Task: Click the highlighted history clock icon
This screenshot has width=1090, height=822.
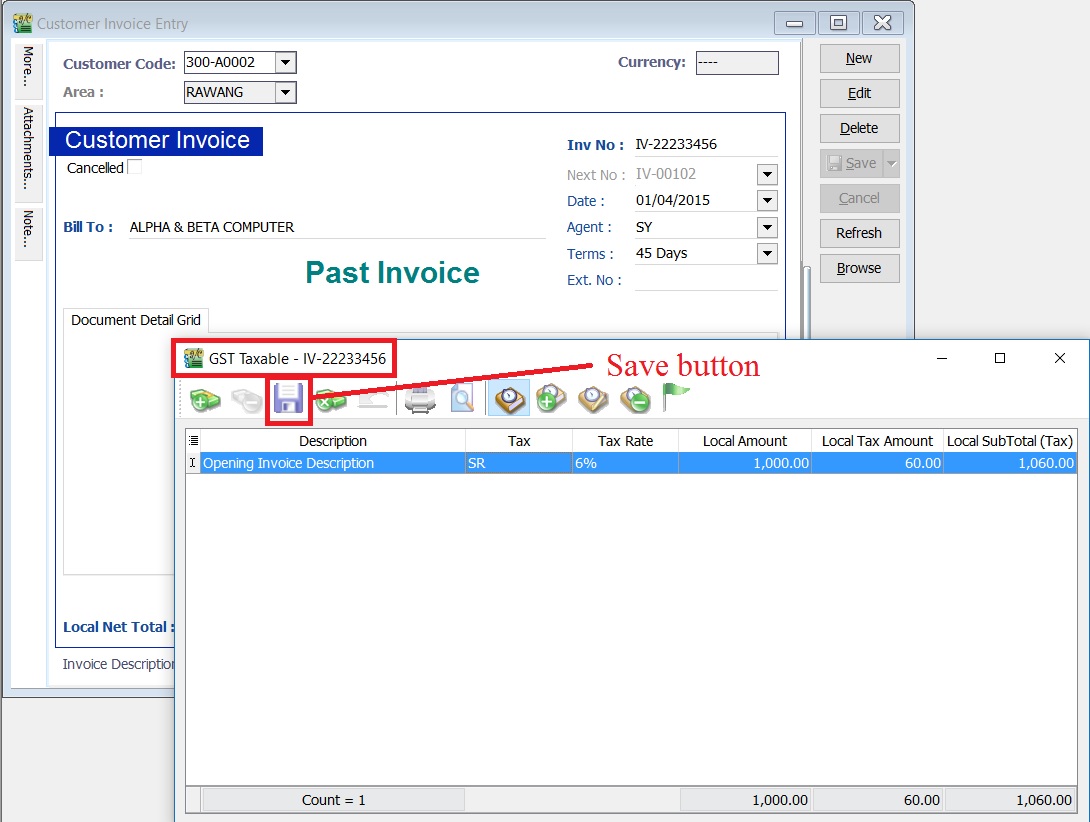Action: click(510, 398)
